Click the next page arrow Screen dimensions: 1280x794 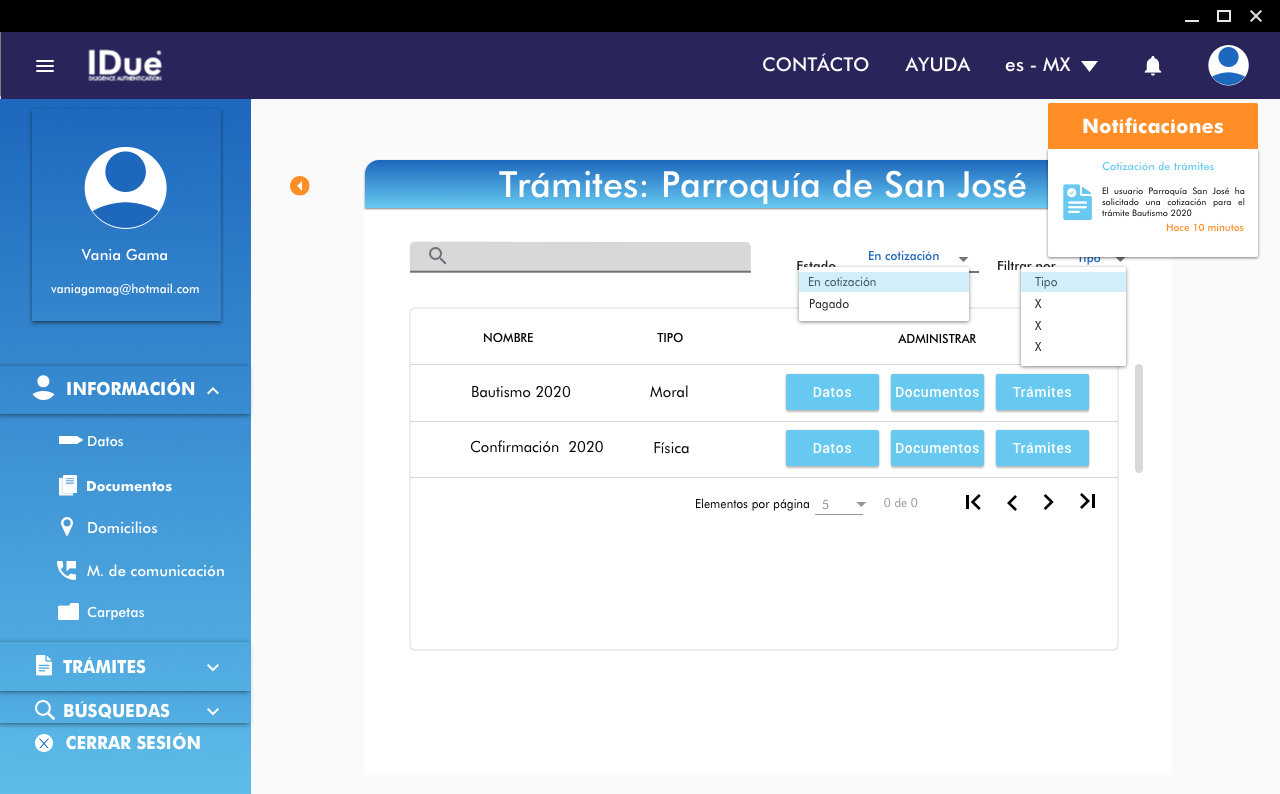1048,502
